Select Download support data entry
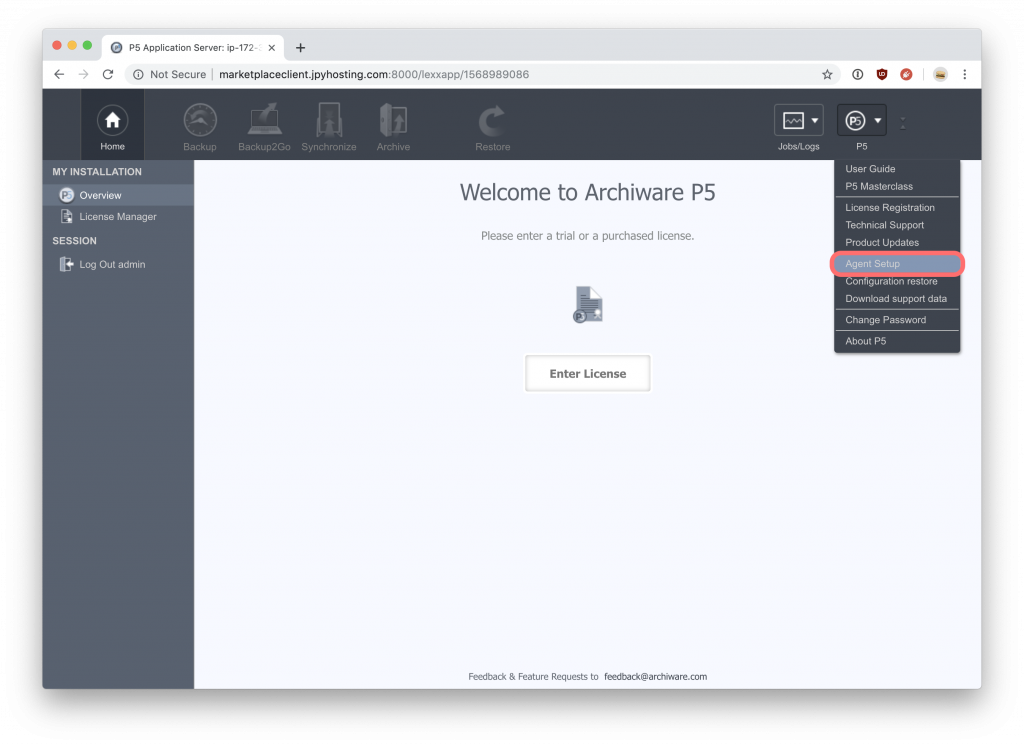Image resolution: width=1024 pixels, height=745 pixels. click(x=897, y=299)
